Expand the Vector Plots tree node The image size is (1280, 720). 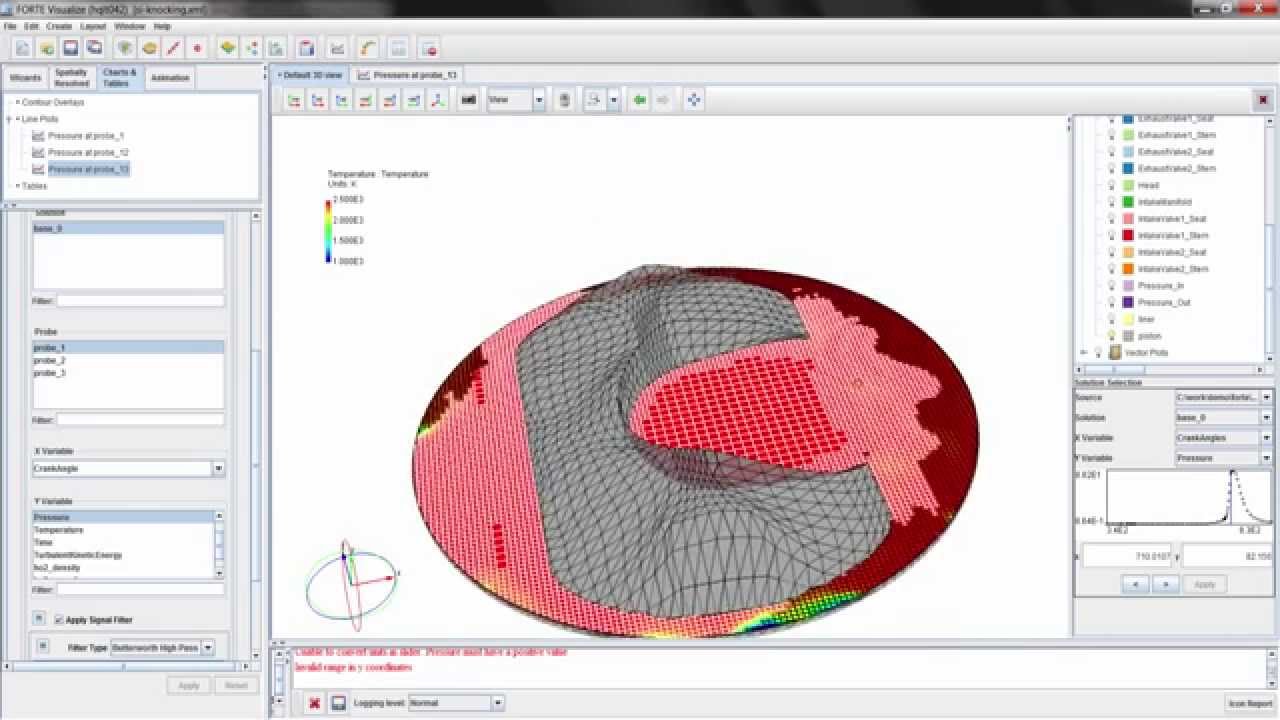click(1083, 353)
